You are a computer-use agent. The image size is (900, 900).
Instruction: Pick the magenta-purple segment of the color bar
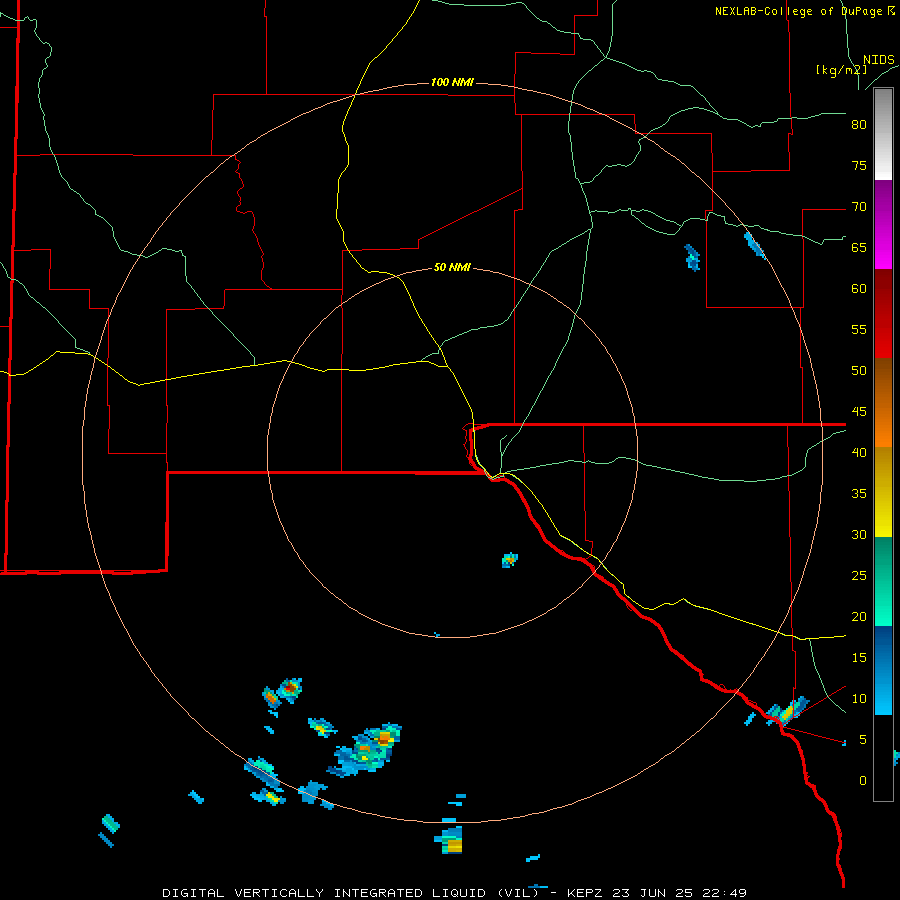pyautogui.click(x=883, y=224)
